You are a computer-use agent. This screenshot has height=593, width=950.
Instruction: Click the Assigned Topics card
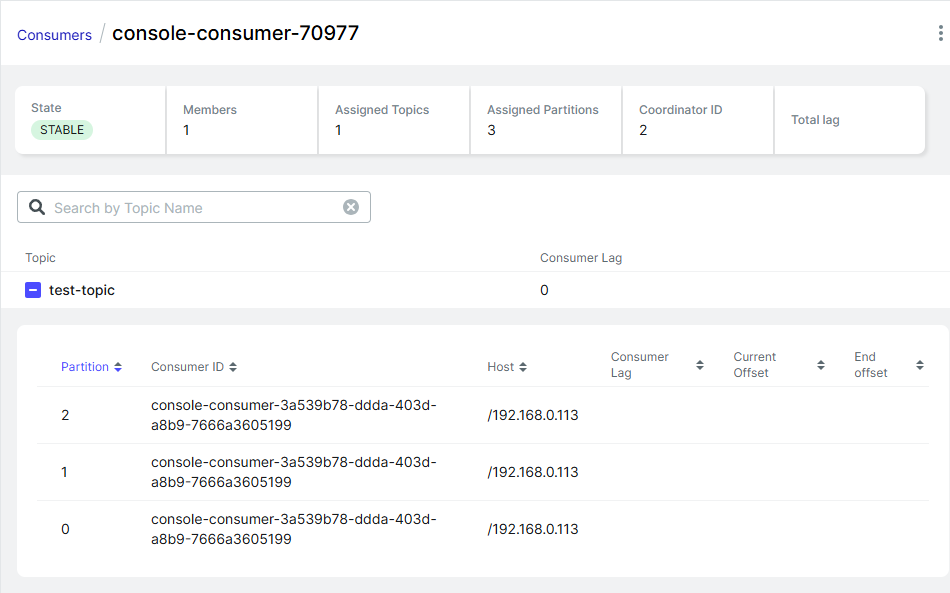click(394, 120)
